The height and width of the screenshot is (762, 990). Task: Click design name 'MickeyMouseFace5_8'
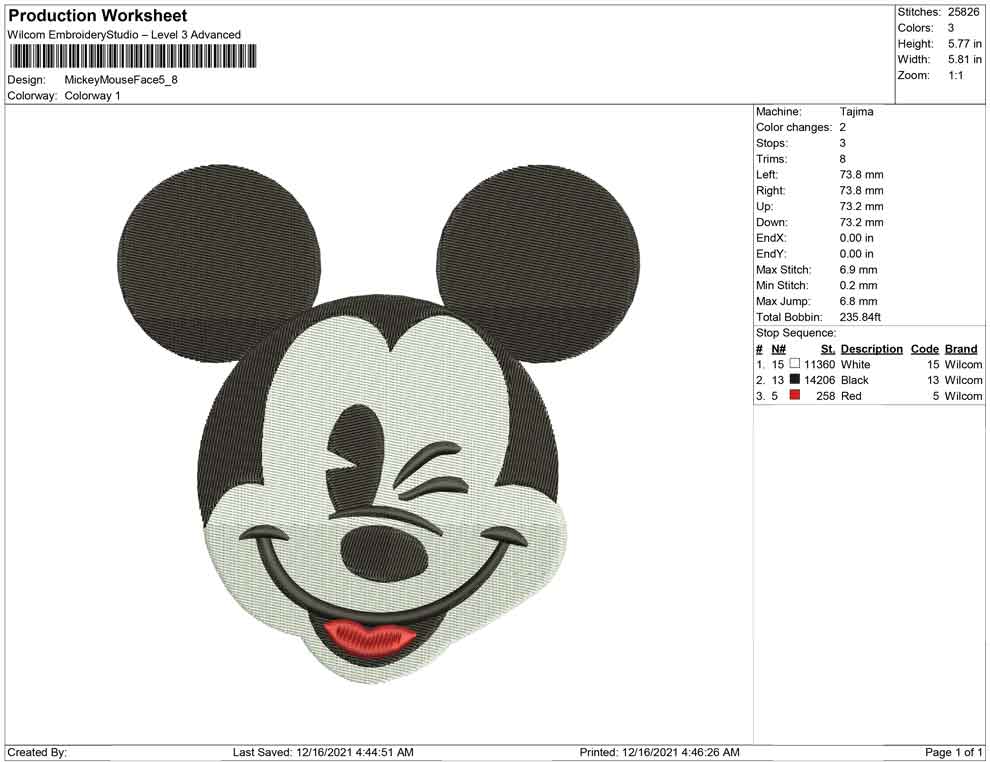click(121, 80)
